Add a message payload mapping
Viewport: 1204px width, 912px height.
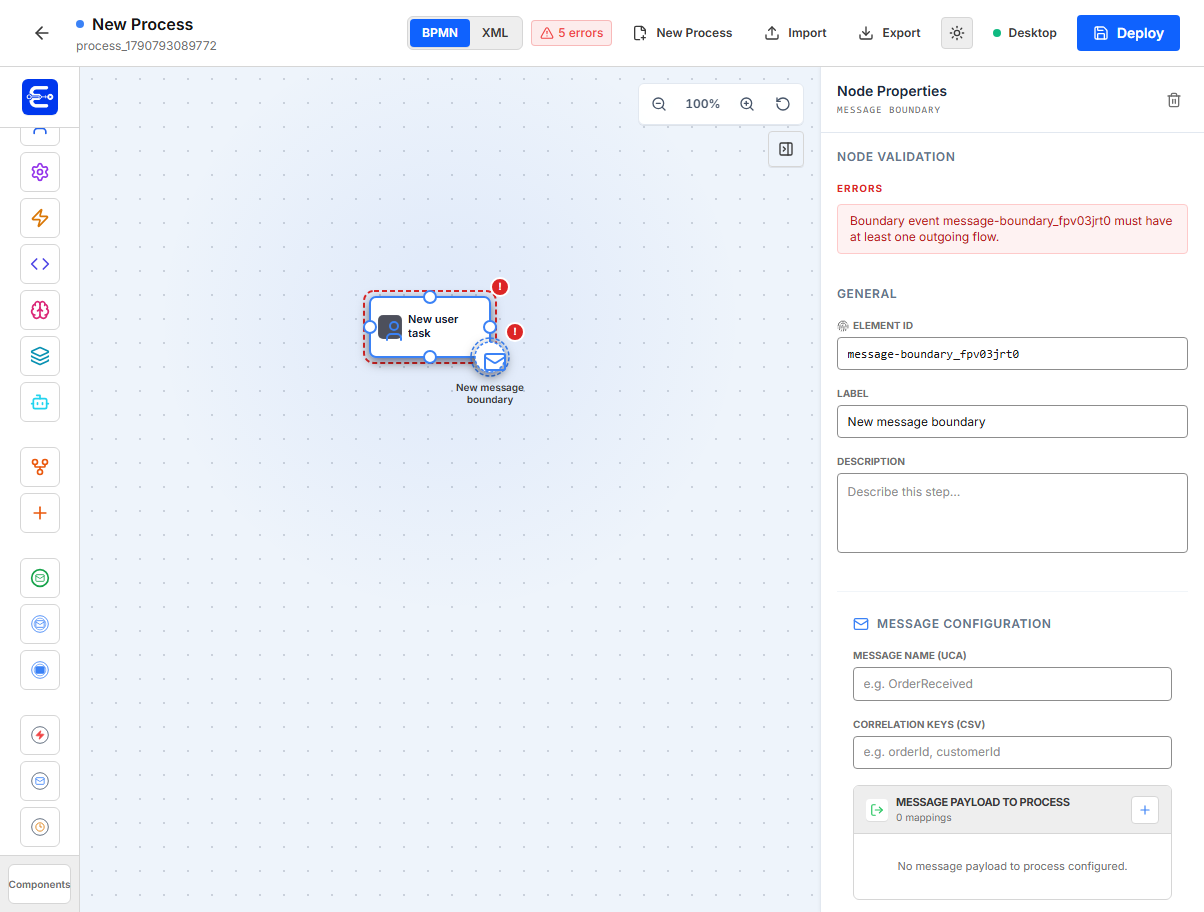(x=1145, y=810)
